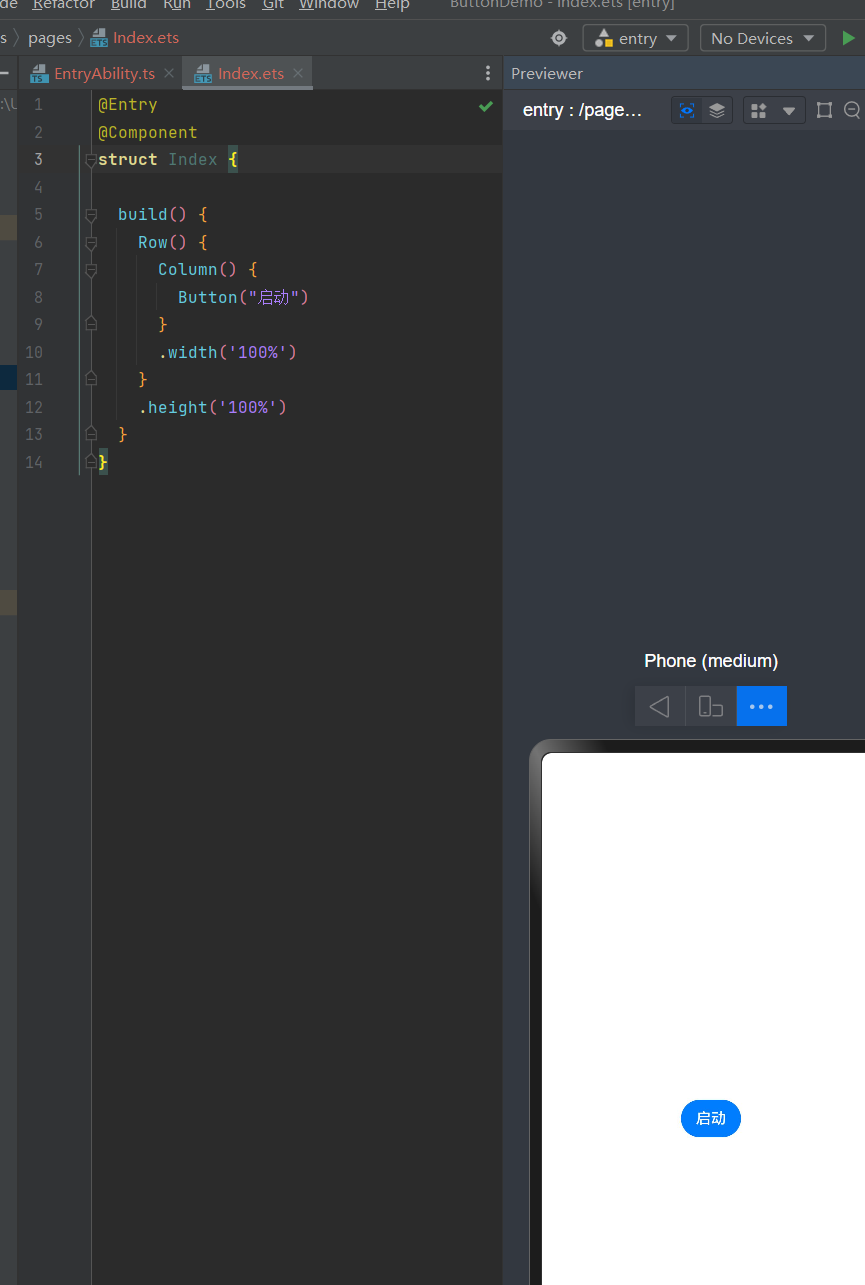
Task: Collapse the Column() fold marker
Action: click(91, 270)
